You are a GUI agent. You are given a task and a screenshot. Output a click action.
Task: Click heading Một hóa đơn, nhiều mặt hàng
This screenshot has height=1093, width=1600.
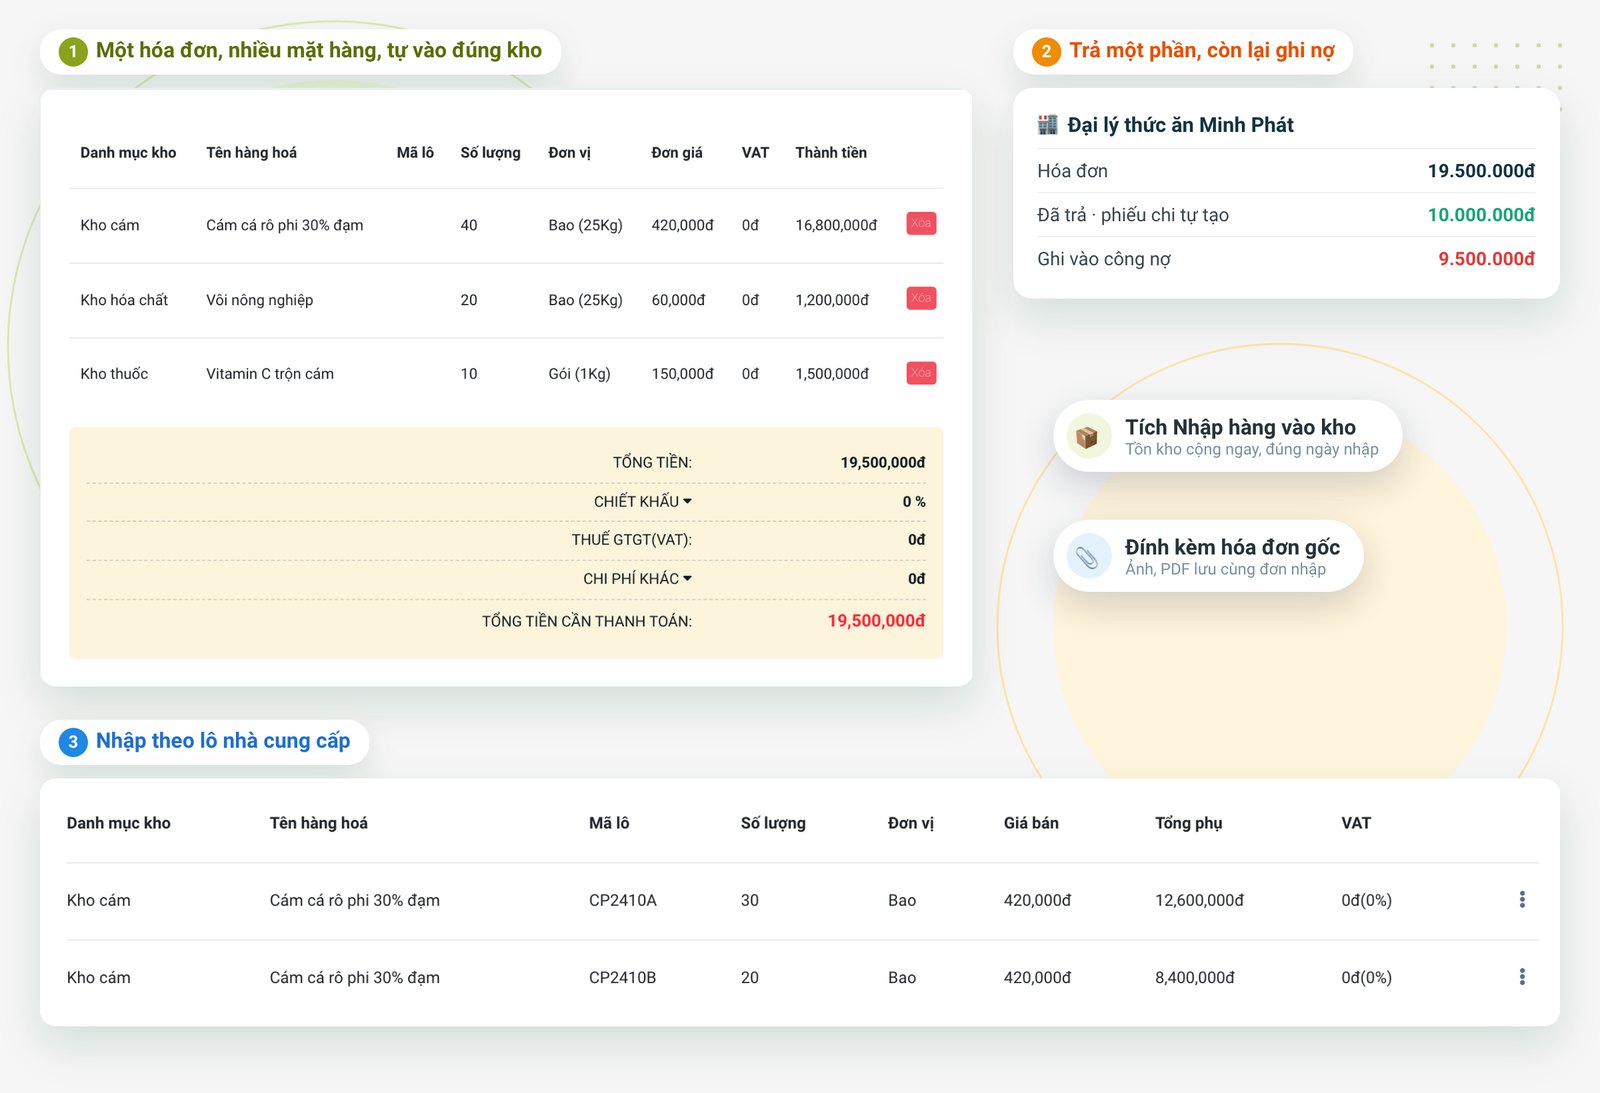[319, 51]
